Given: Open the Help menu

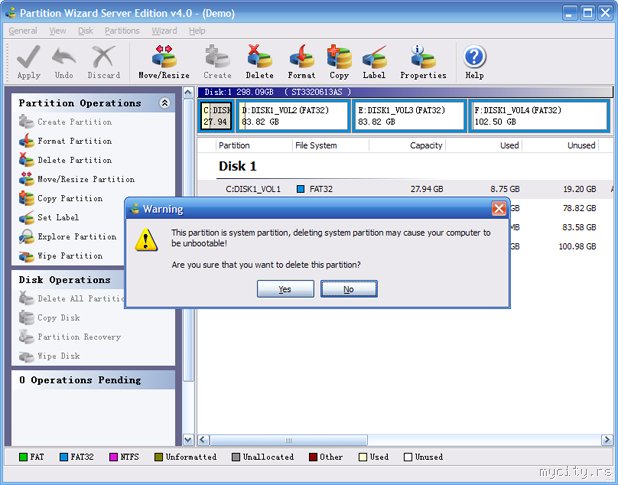Looking at the screenshot, I should click(197, 31).
